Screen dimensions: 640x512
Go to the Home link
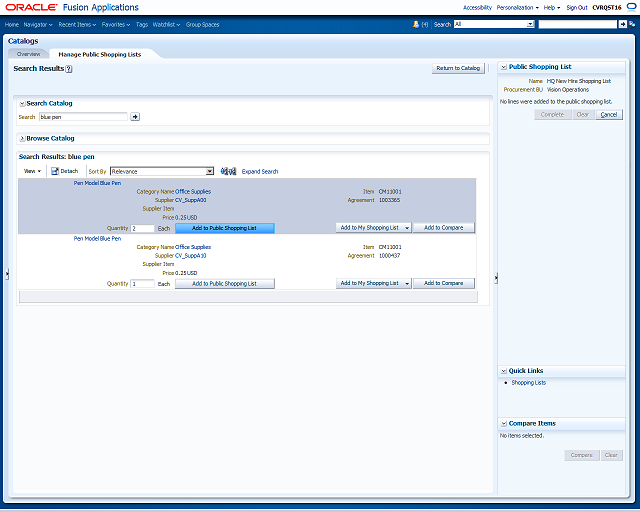[x=12, y=24]
